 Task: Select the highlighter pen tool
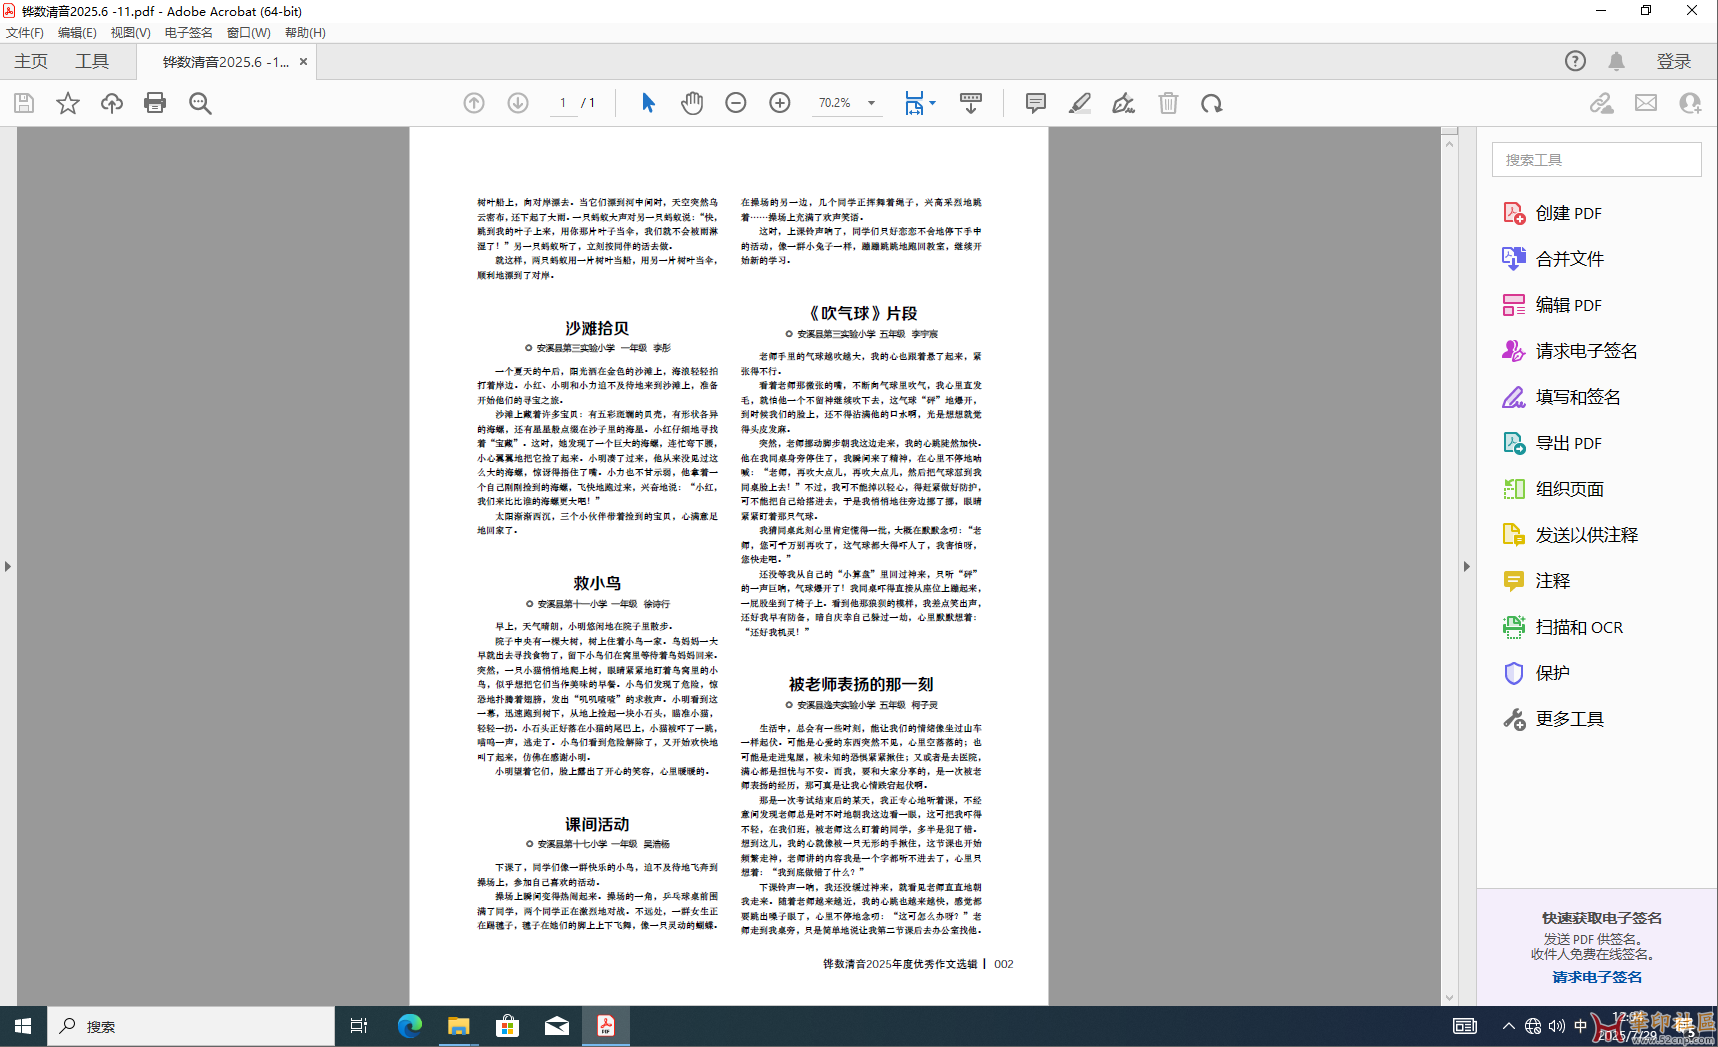[x=1080, y=103]
